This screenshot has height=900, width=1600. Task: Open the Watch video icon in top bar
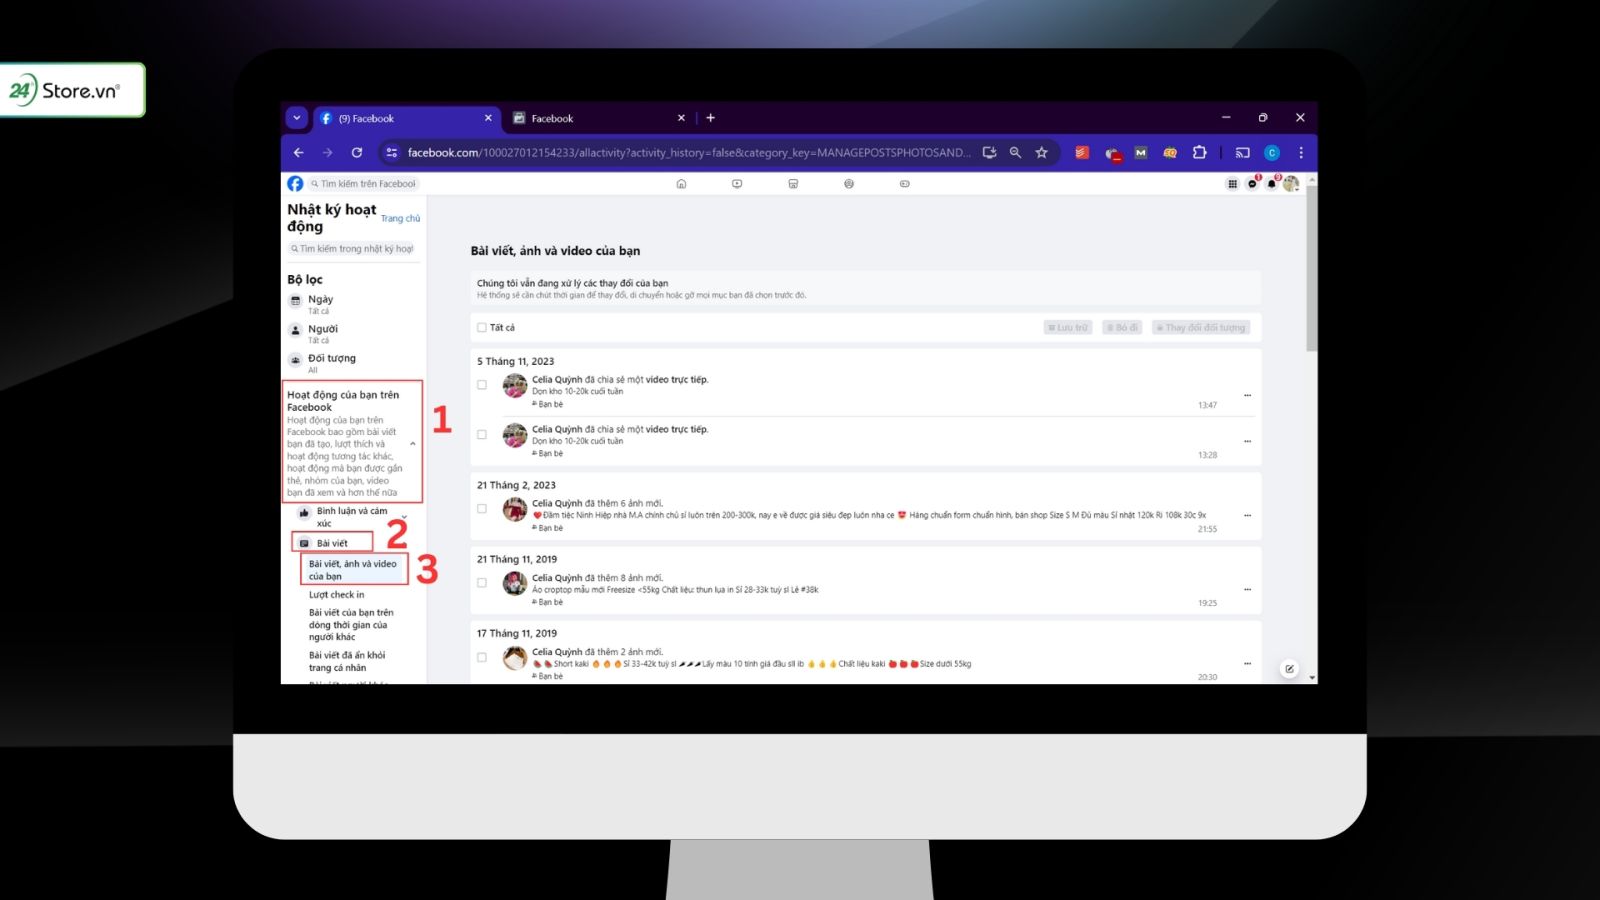pyautogui.click(x=737, y=184)
